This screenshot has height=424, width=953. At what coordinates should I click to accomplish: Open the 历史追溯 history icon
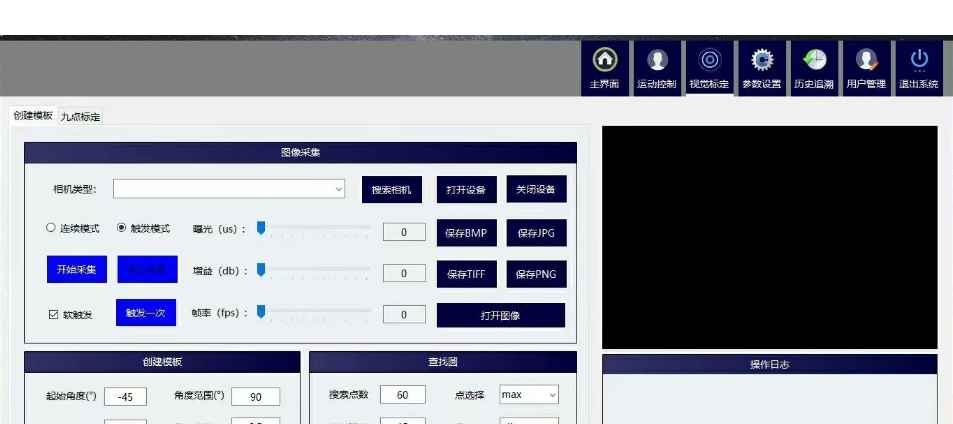point(813,67)
